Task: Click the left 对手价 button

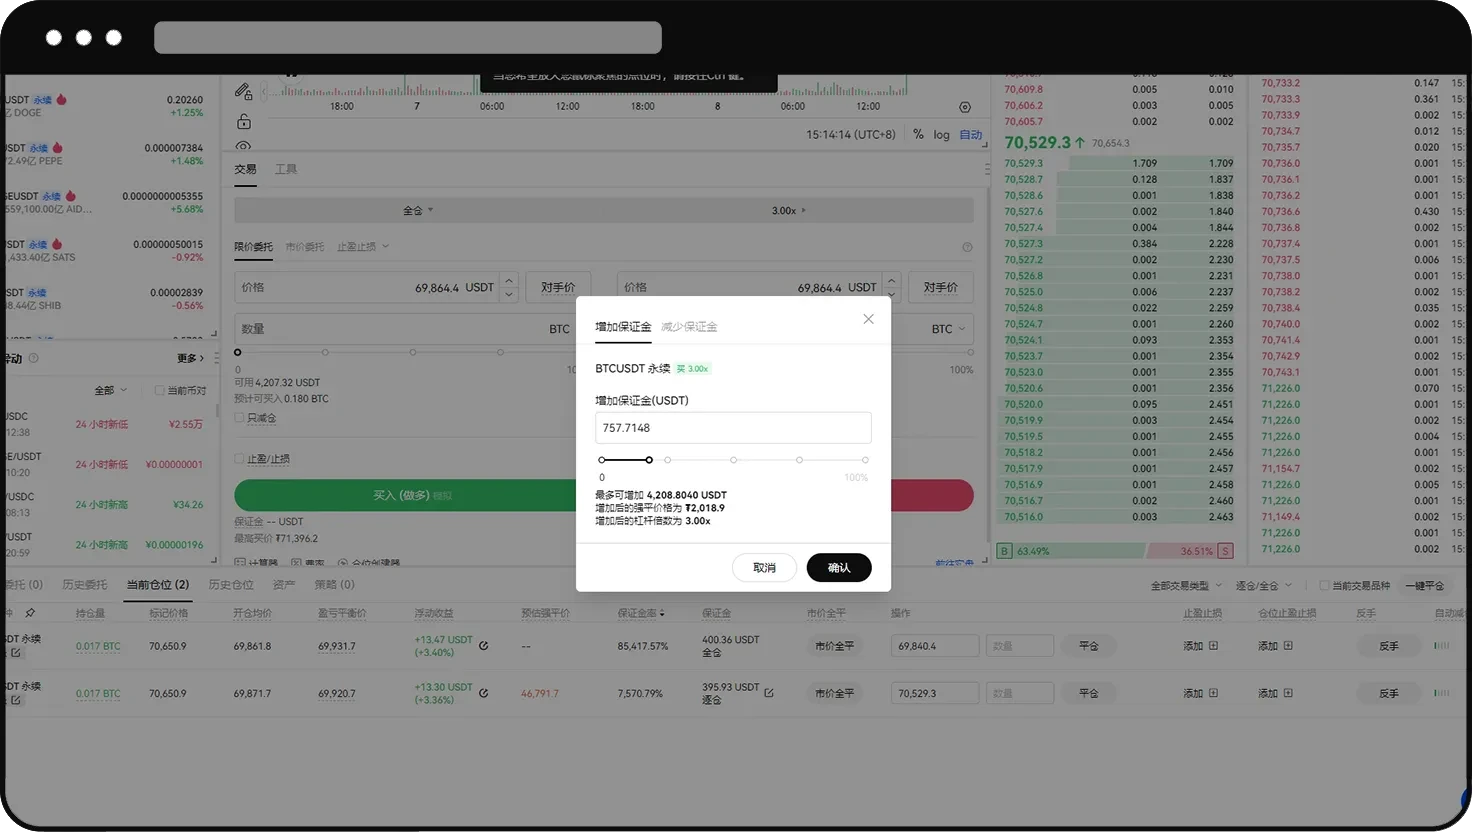Action: [x=558, y=288]
